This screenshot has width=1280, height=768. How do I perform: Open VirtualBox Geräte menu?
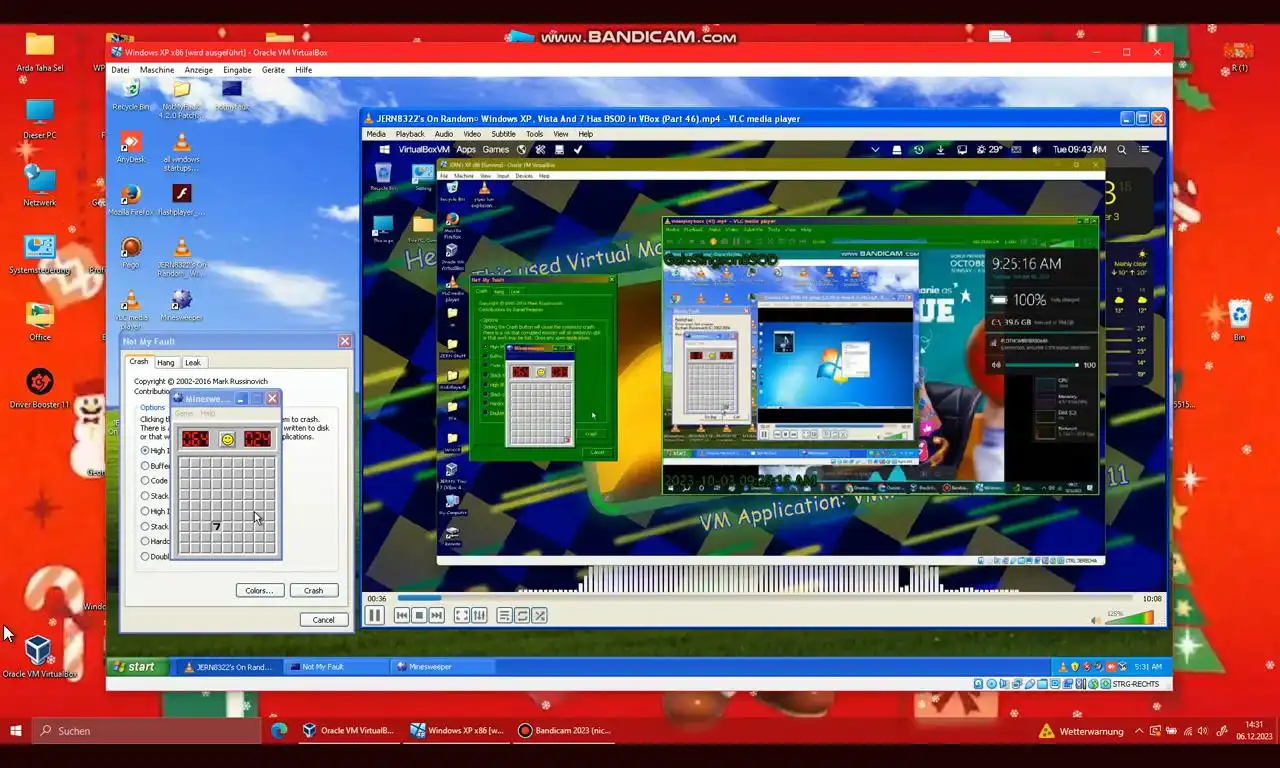pos(273,70)
